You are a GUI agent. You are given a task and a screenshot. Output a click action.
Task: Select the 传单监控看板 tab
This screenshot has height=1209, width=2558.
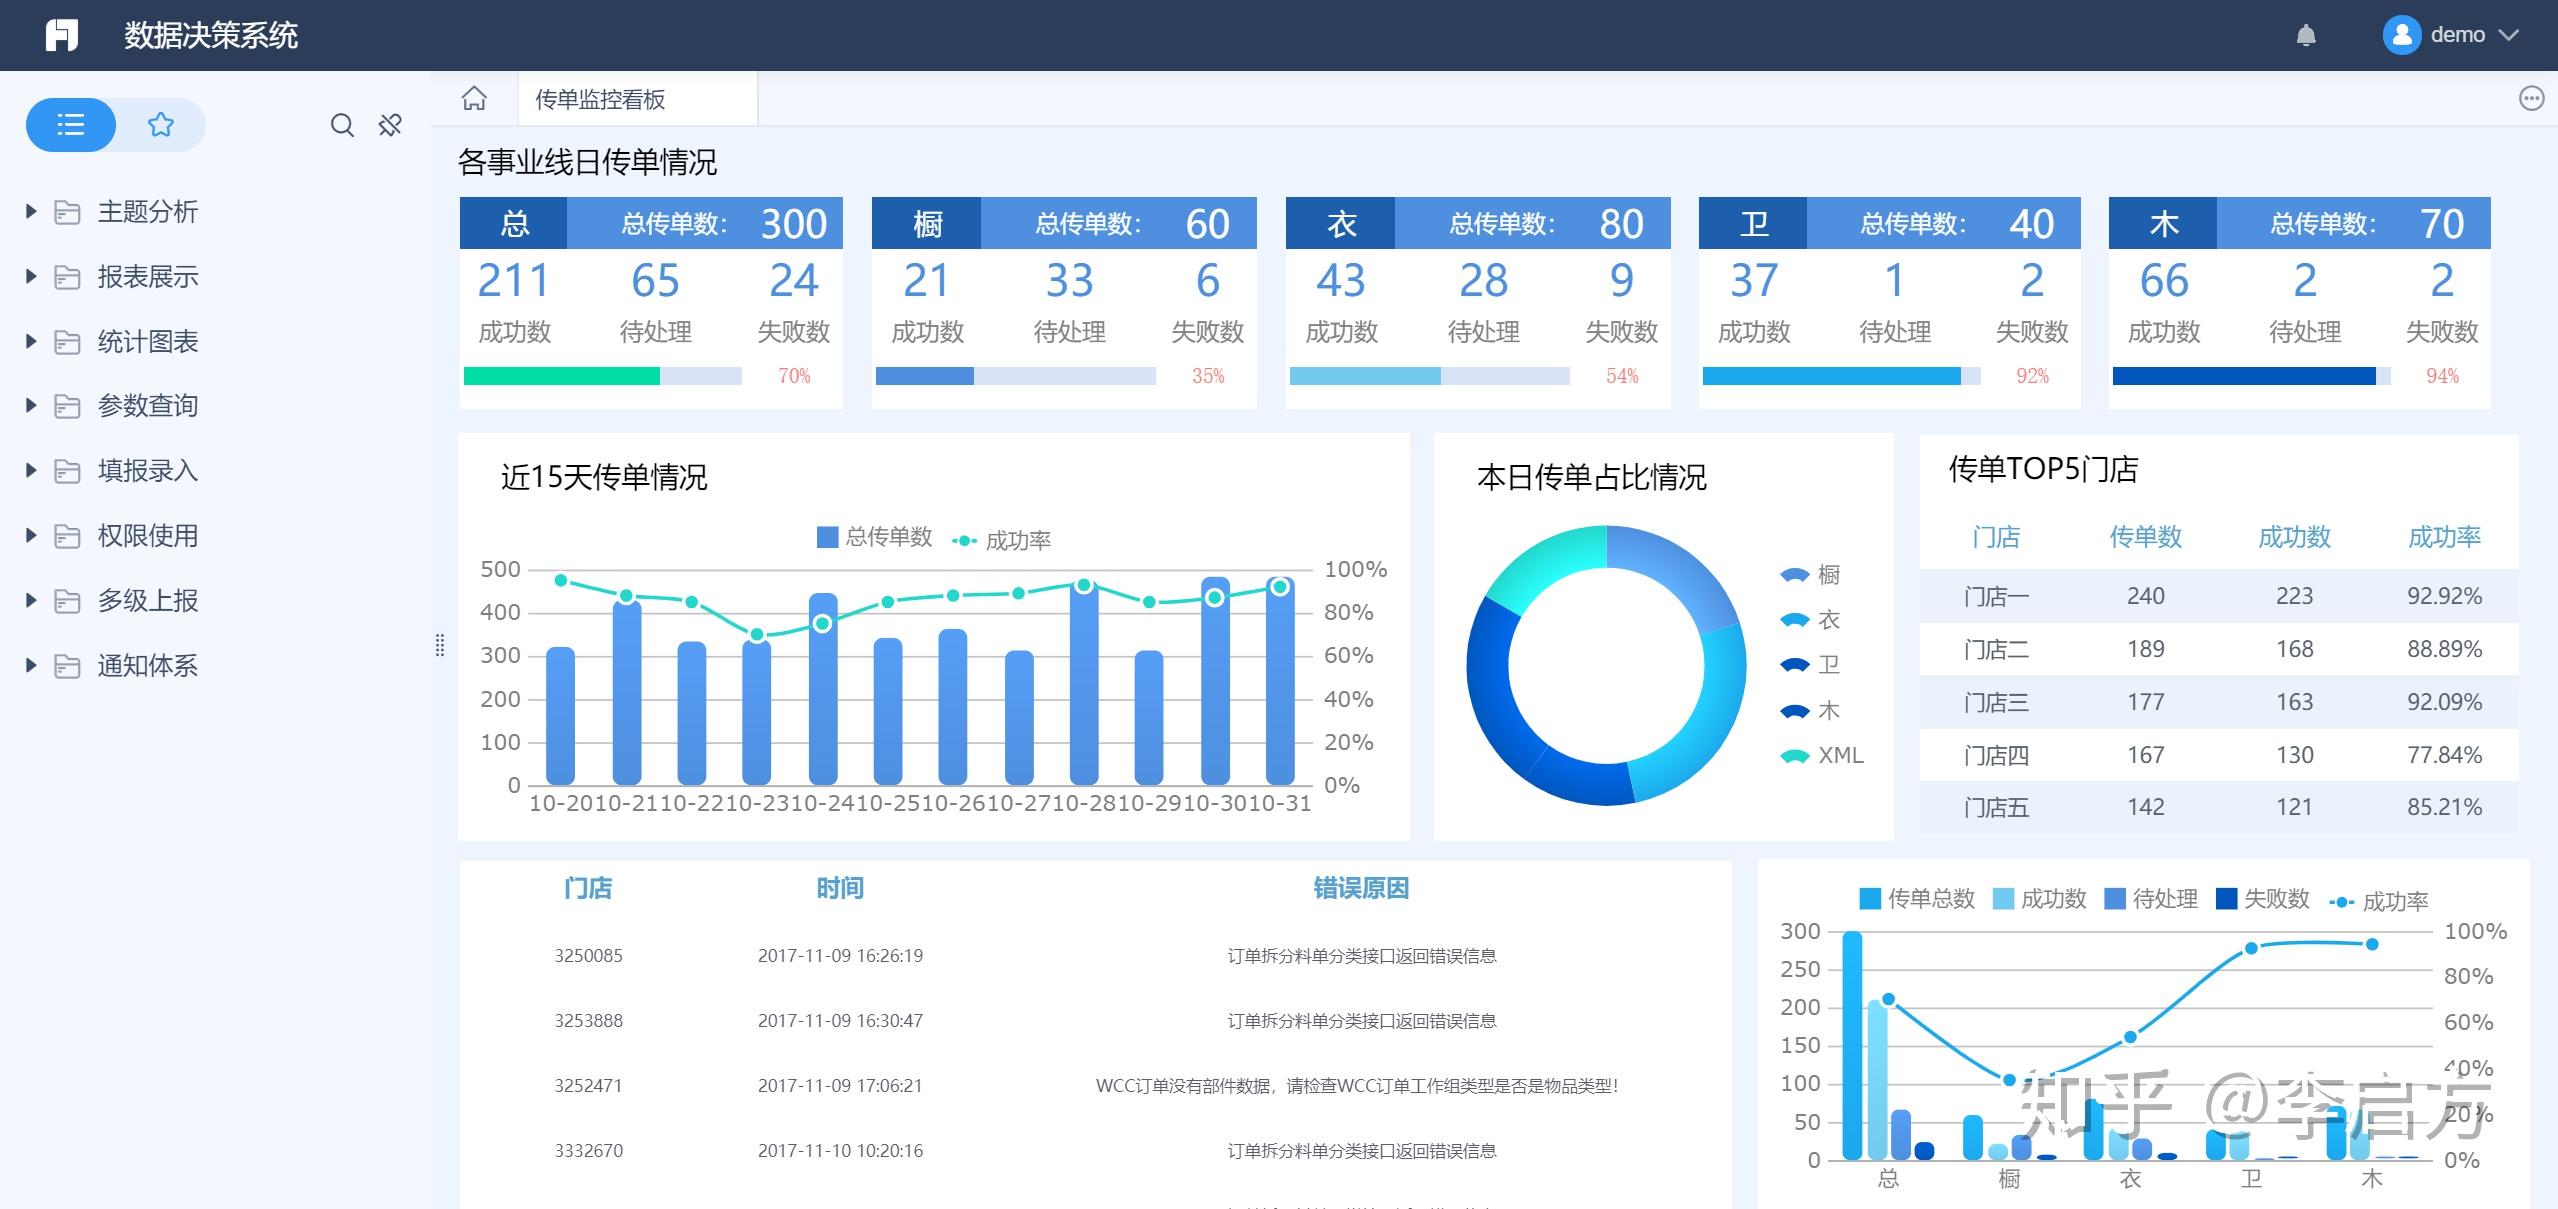tap(637, 99)
